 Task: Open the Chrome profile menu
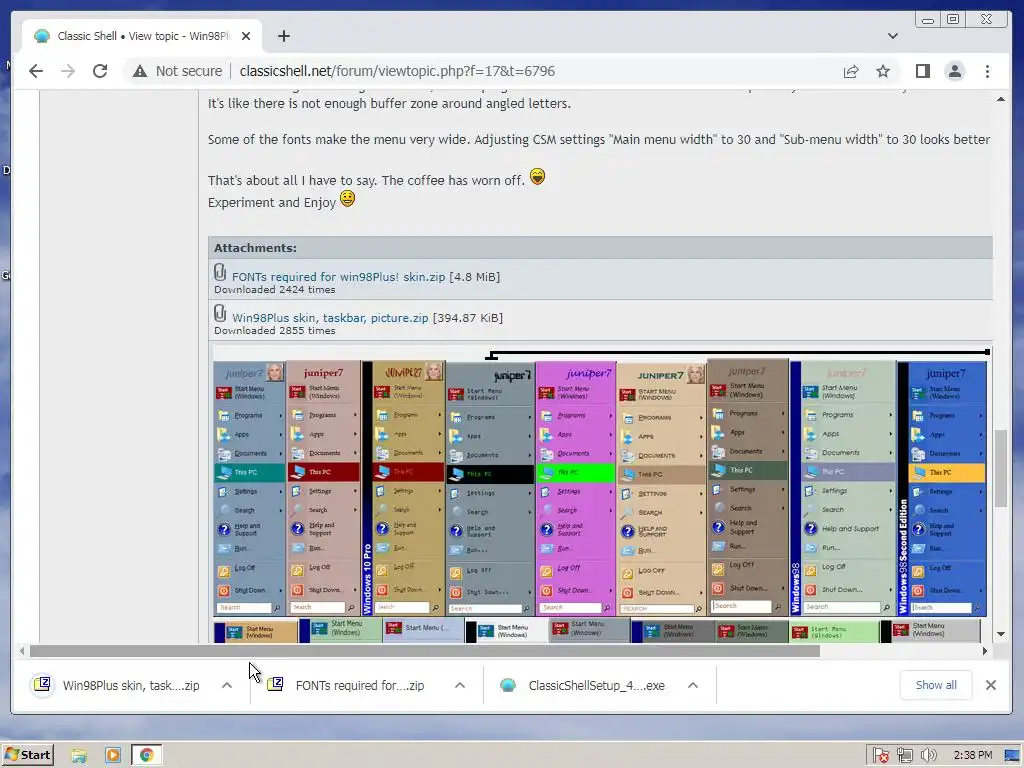click(955, 71)
